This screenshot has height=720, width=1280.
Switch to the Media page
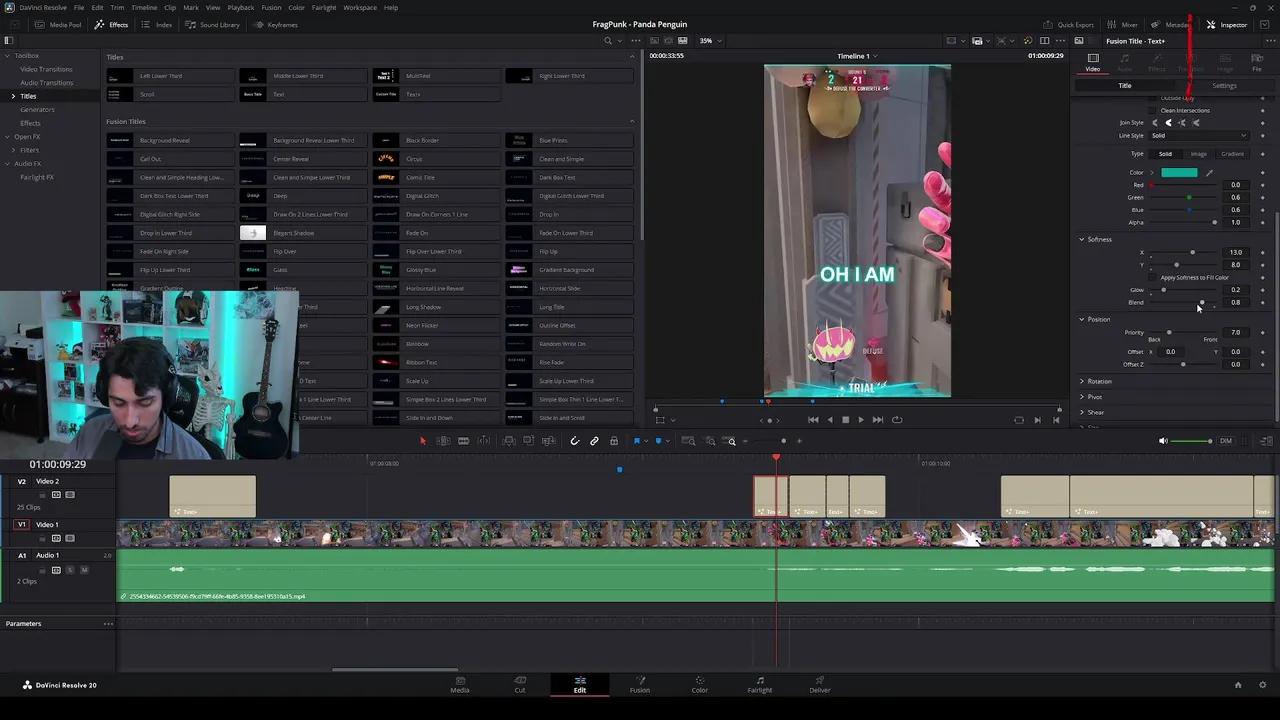460,685
